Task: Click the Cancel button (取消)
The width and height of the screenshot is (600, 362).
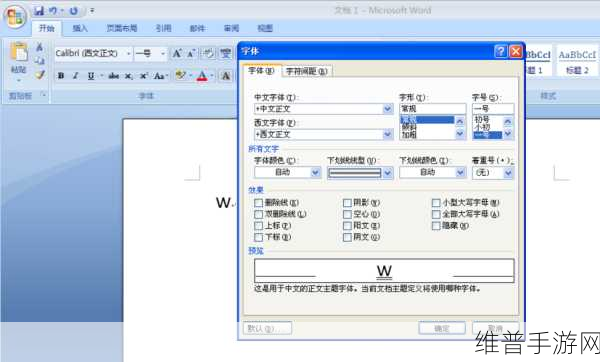Action: [x=496, y=328]
